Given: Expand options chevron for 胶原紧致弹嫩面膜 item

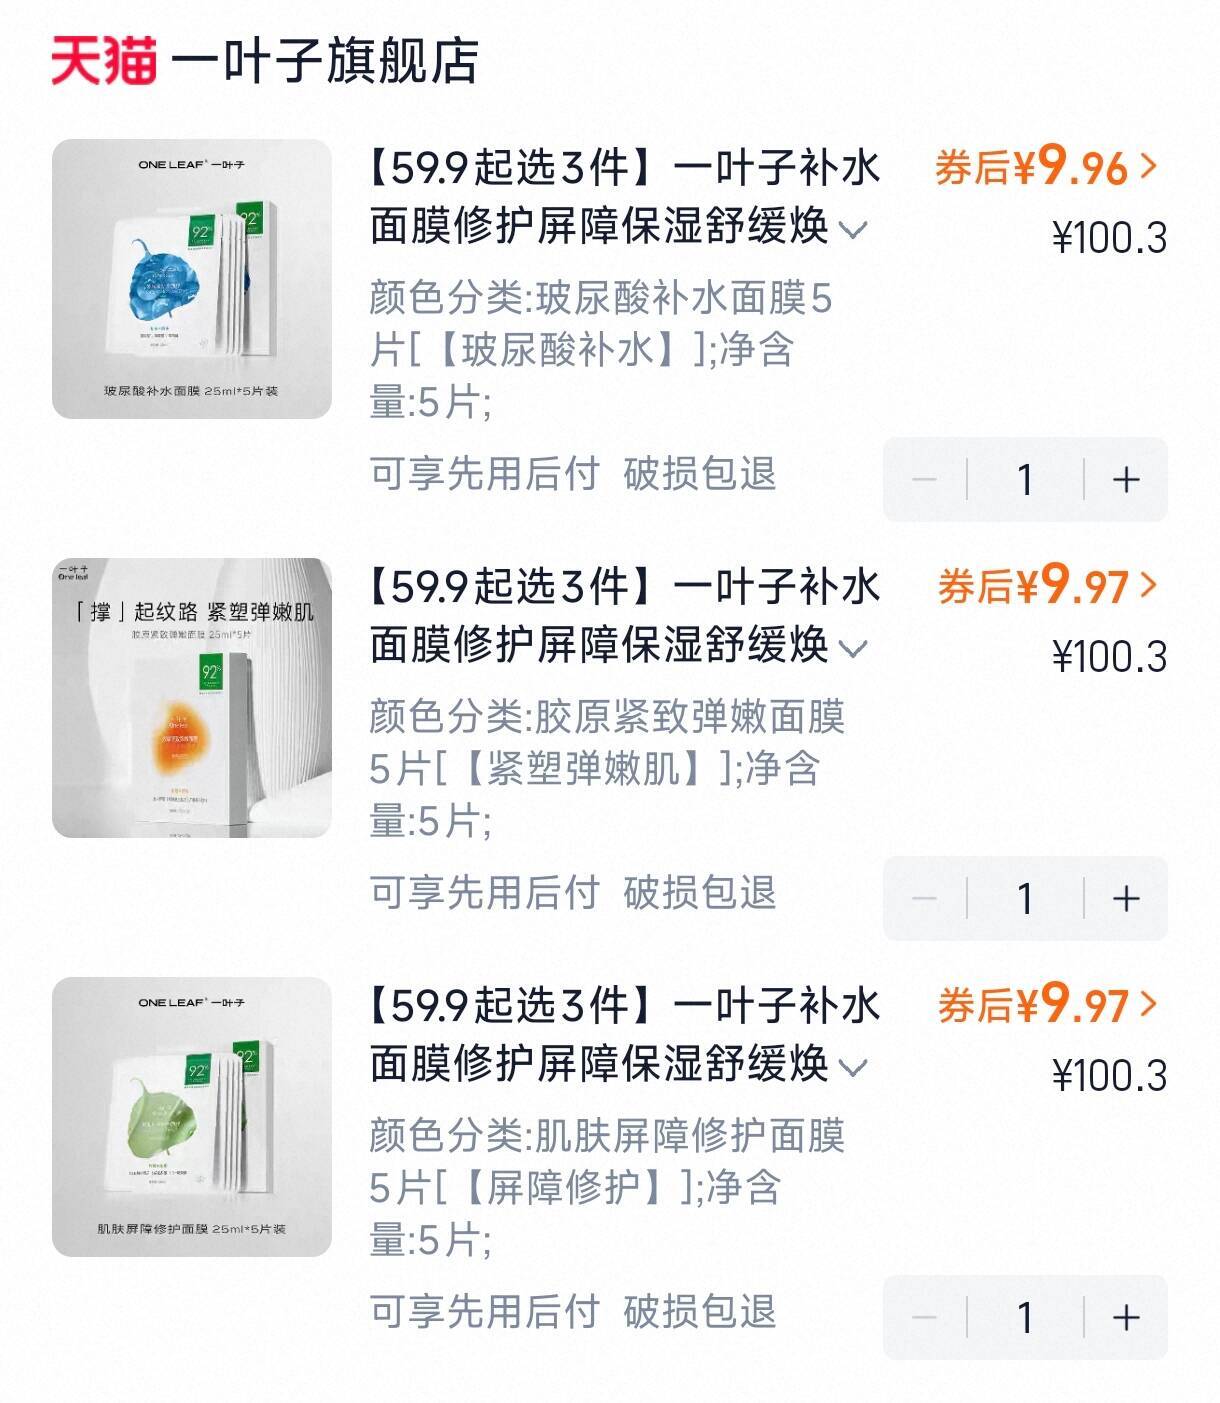Looking at the screenshot, I should (853, 649).
